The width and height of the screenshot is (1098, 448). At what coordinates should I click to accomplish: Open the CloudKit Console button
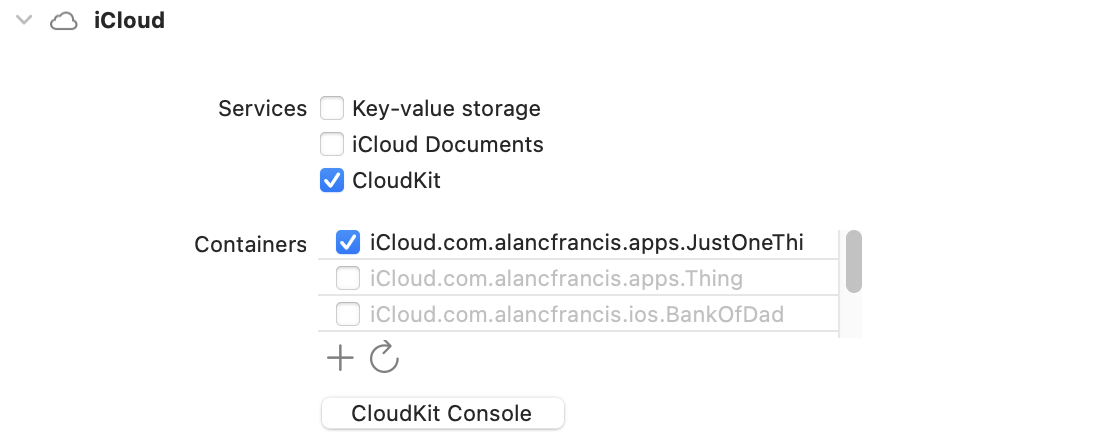point(443,413)
